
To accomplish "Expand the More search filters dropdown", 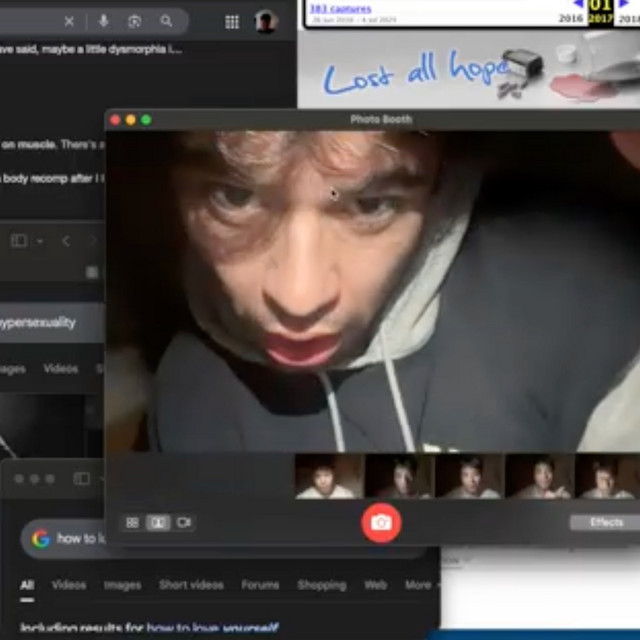I will point(421,585).
